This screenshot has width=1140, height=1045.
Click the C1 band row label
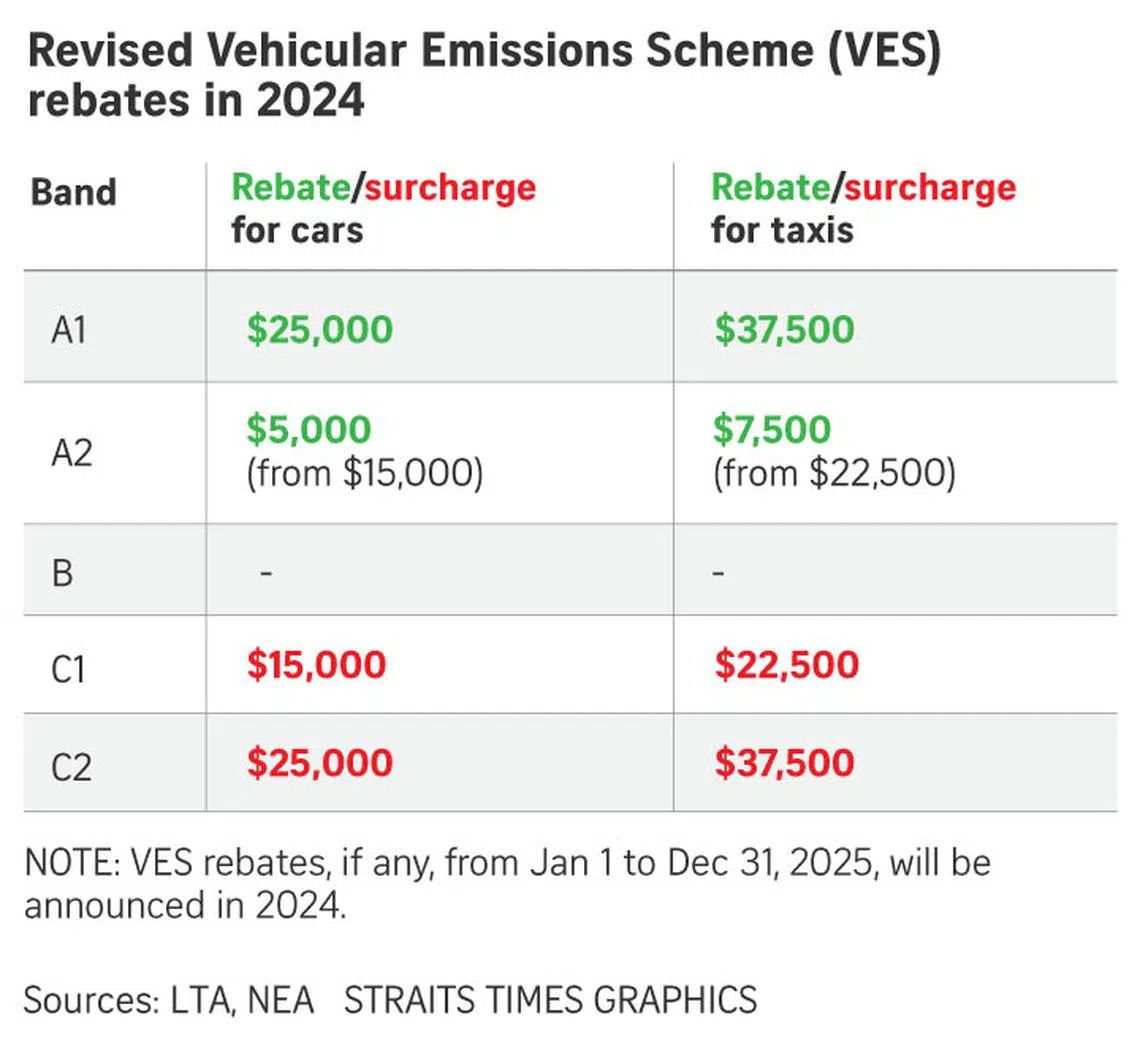pyautogui.click(x=69, y=667)
